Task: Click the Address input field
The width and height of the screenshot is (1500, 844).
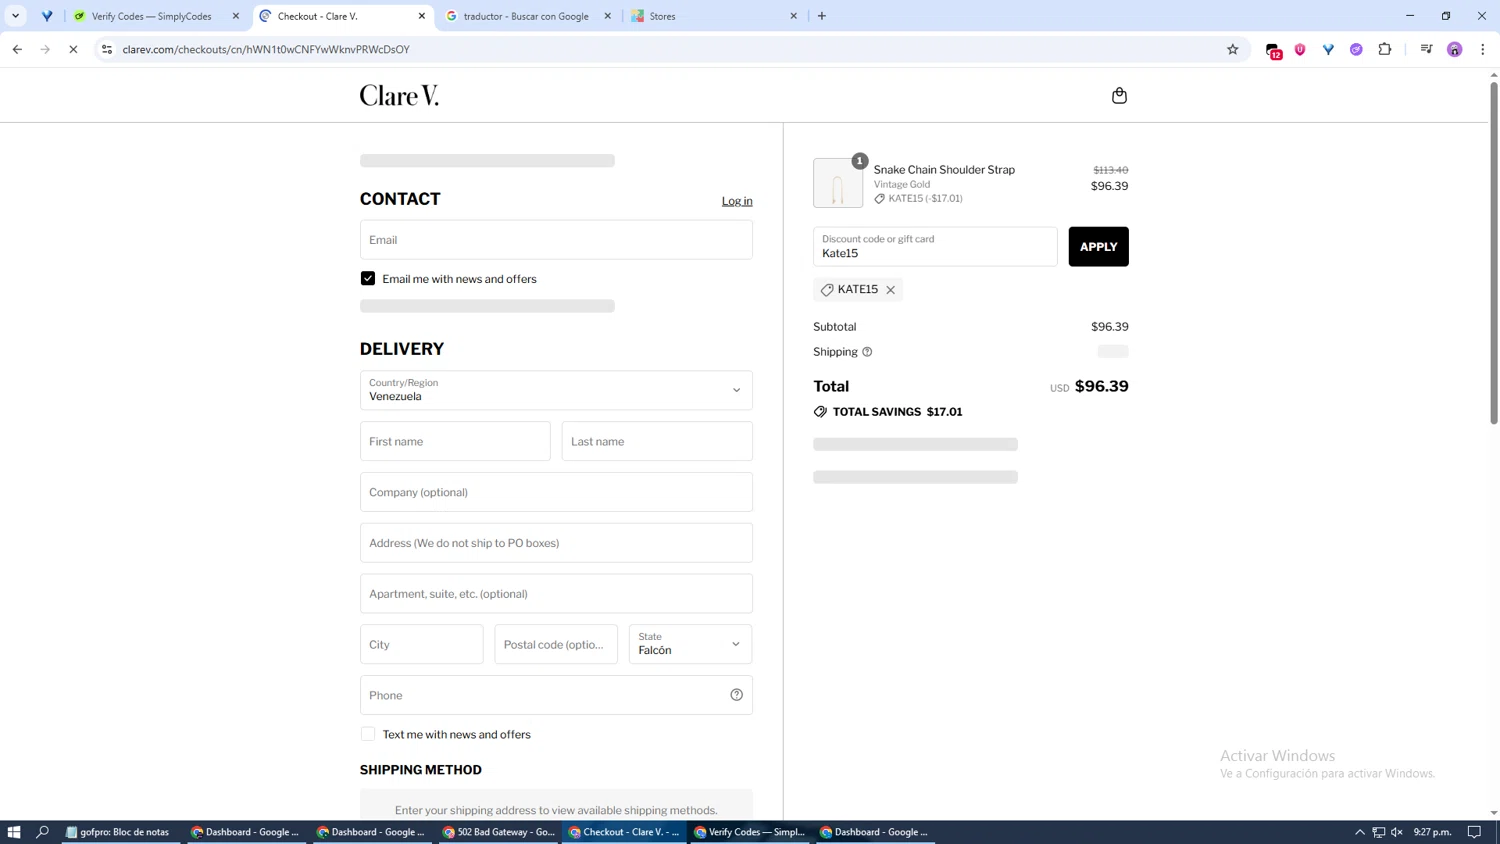Action: (556, 543)
